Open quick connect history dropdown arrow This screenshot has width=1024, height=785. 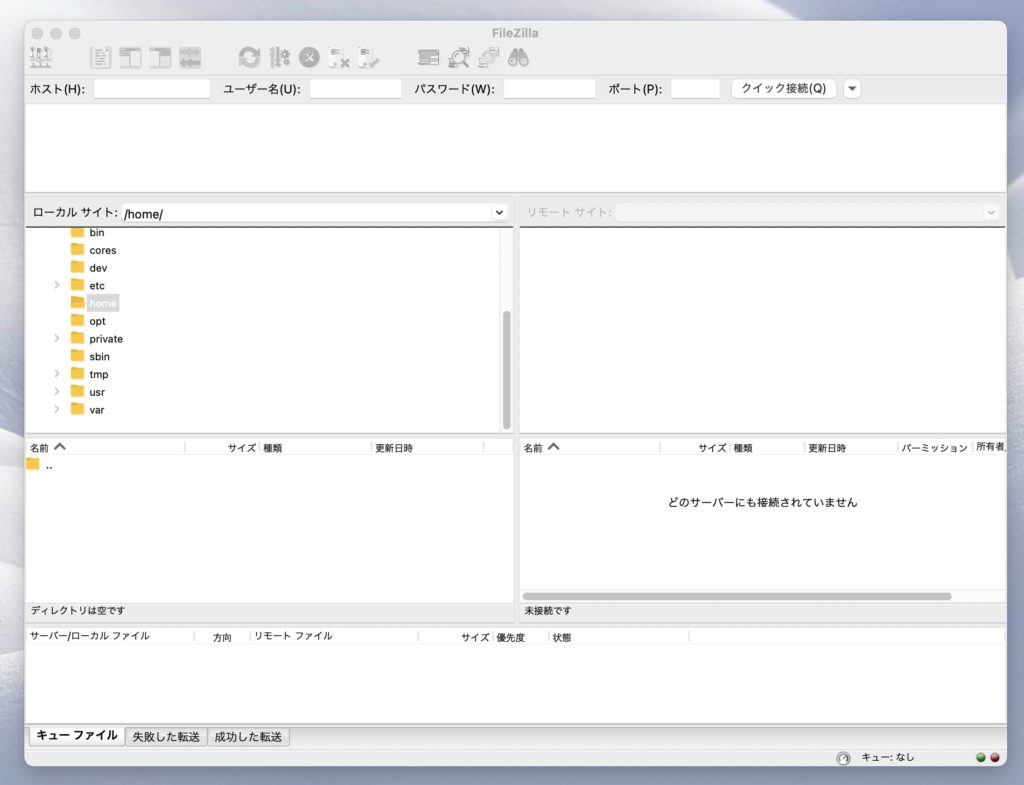pyautogui.click(x=852, y=89)
